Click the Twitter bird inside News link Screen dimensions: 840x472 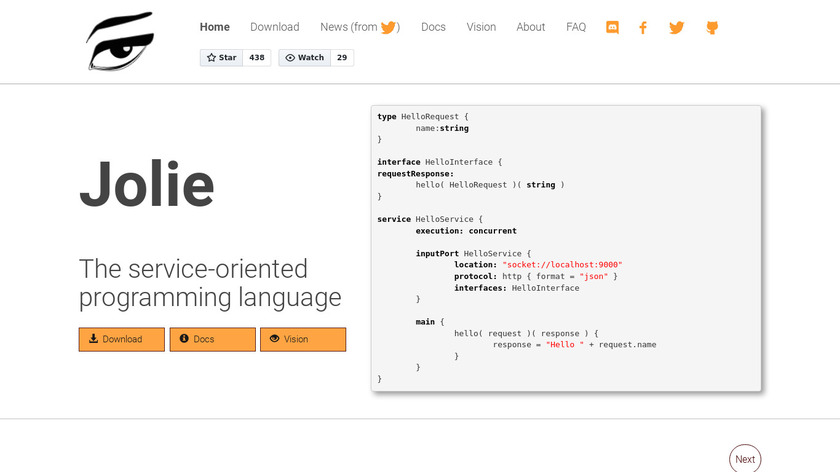coord(388,28)
